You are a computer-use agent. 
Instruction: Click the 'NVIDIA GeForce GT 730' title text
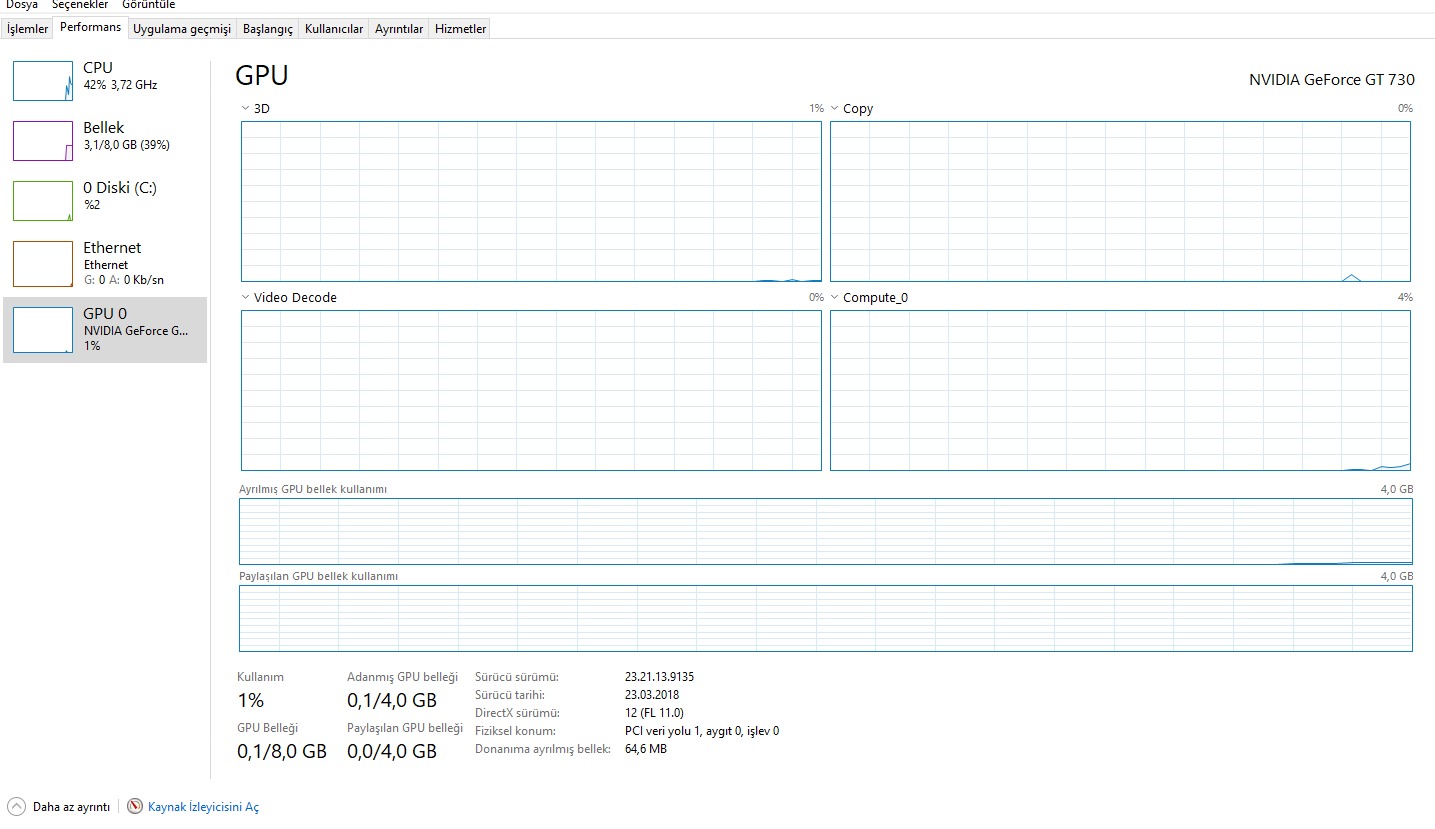[x=1331, y=80]
